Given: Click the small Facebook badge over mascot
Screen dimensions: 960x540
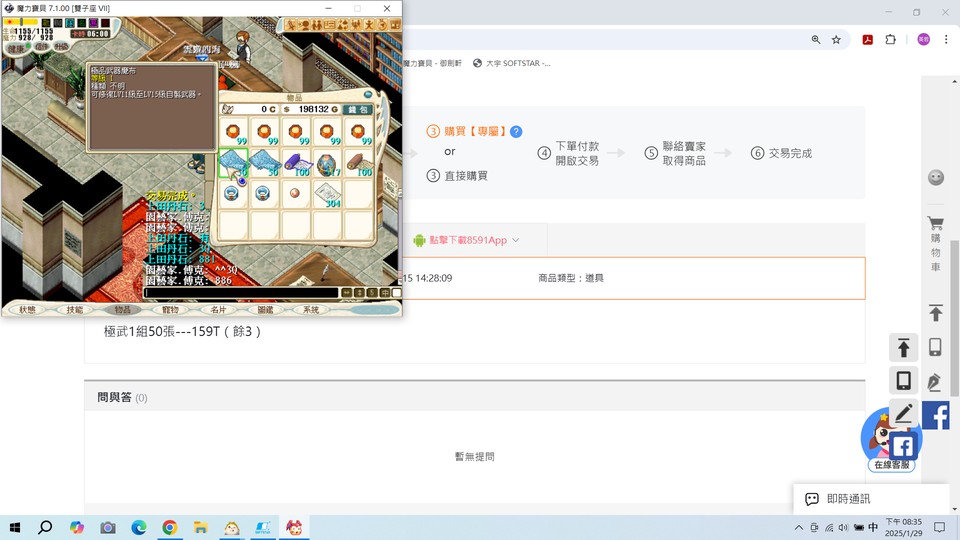Looking at the screenshot, I should [902, 445].
